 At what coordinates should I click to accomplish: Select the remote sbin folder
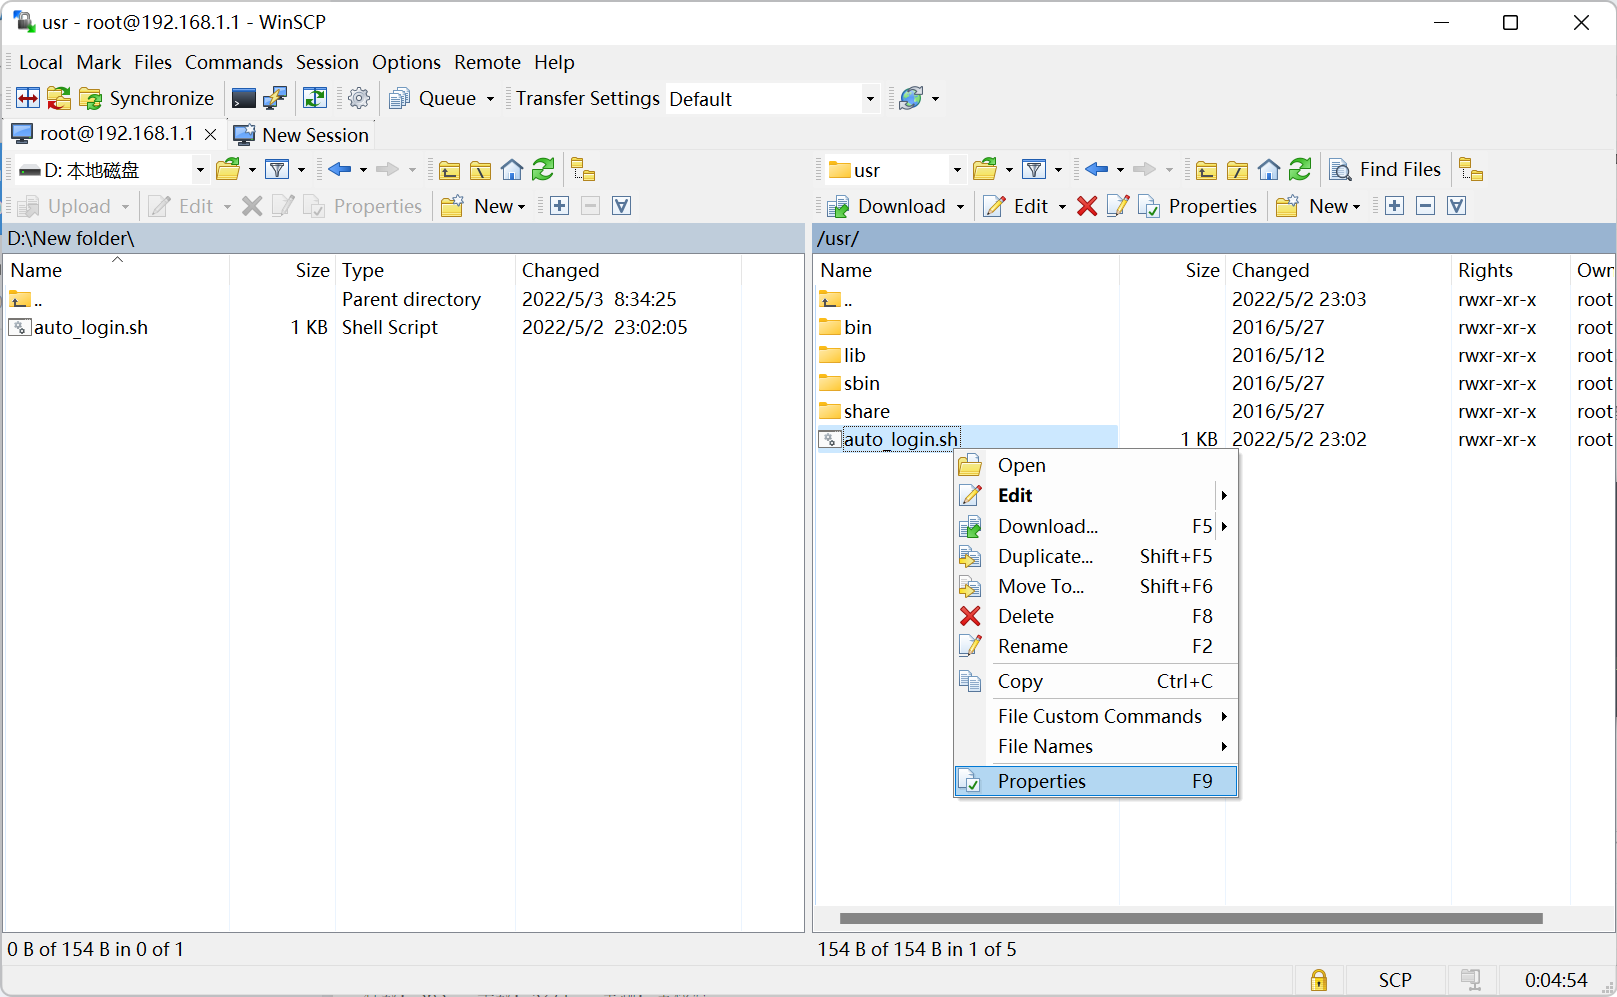(861, 383)
